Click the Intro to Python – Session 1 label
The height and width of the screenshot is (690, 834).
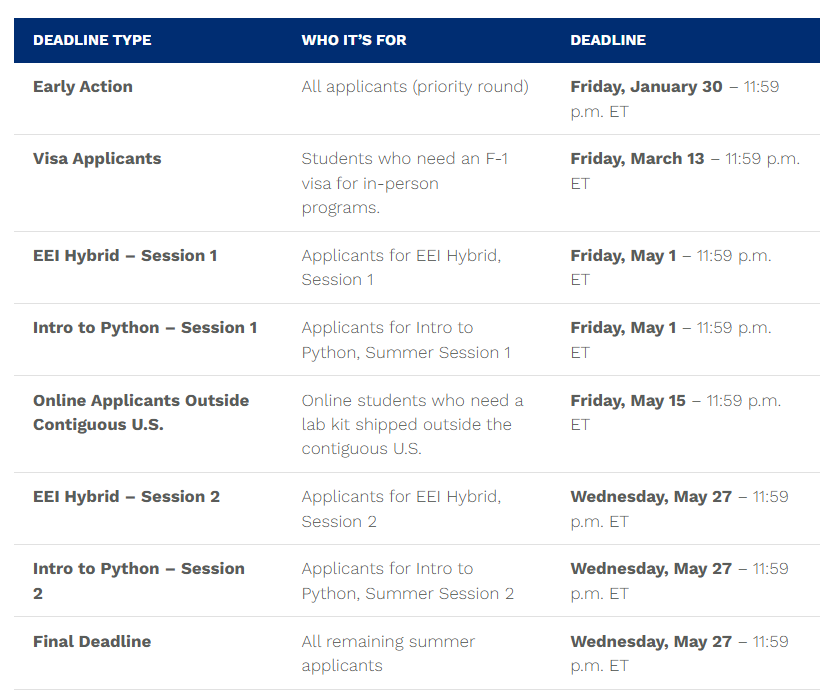pos(145,328)
